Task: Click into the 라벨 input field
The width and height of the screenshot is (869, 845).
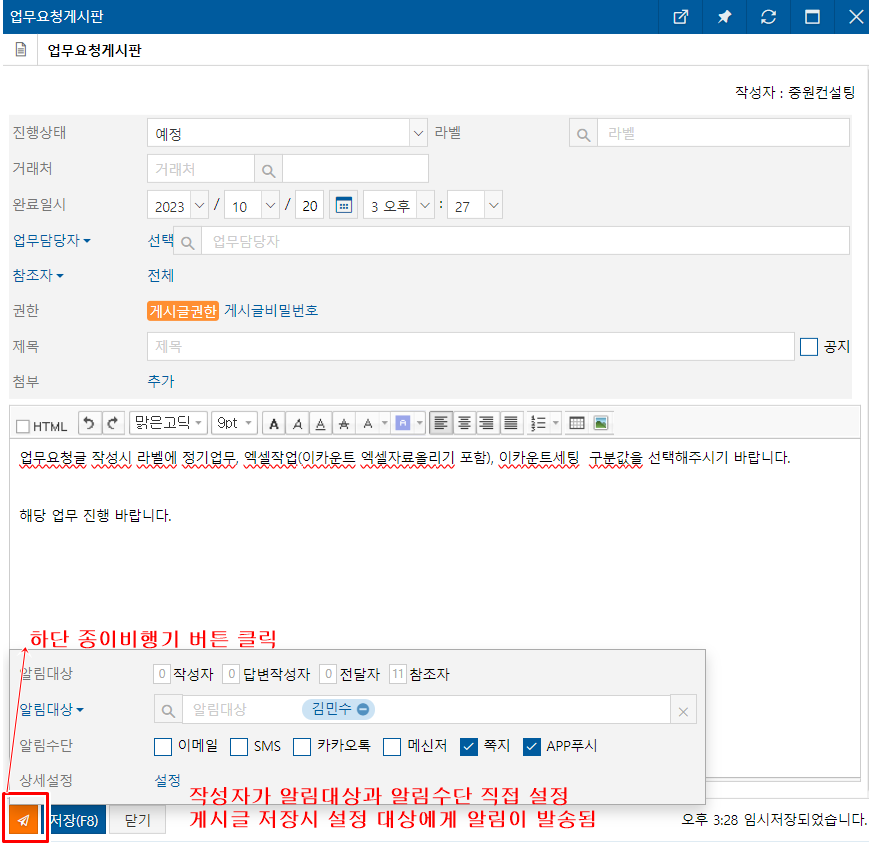Action: pyautogui.click(x=723, y=133)
